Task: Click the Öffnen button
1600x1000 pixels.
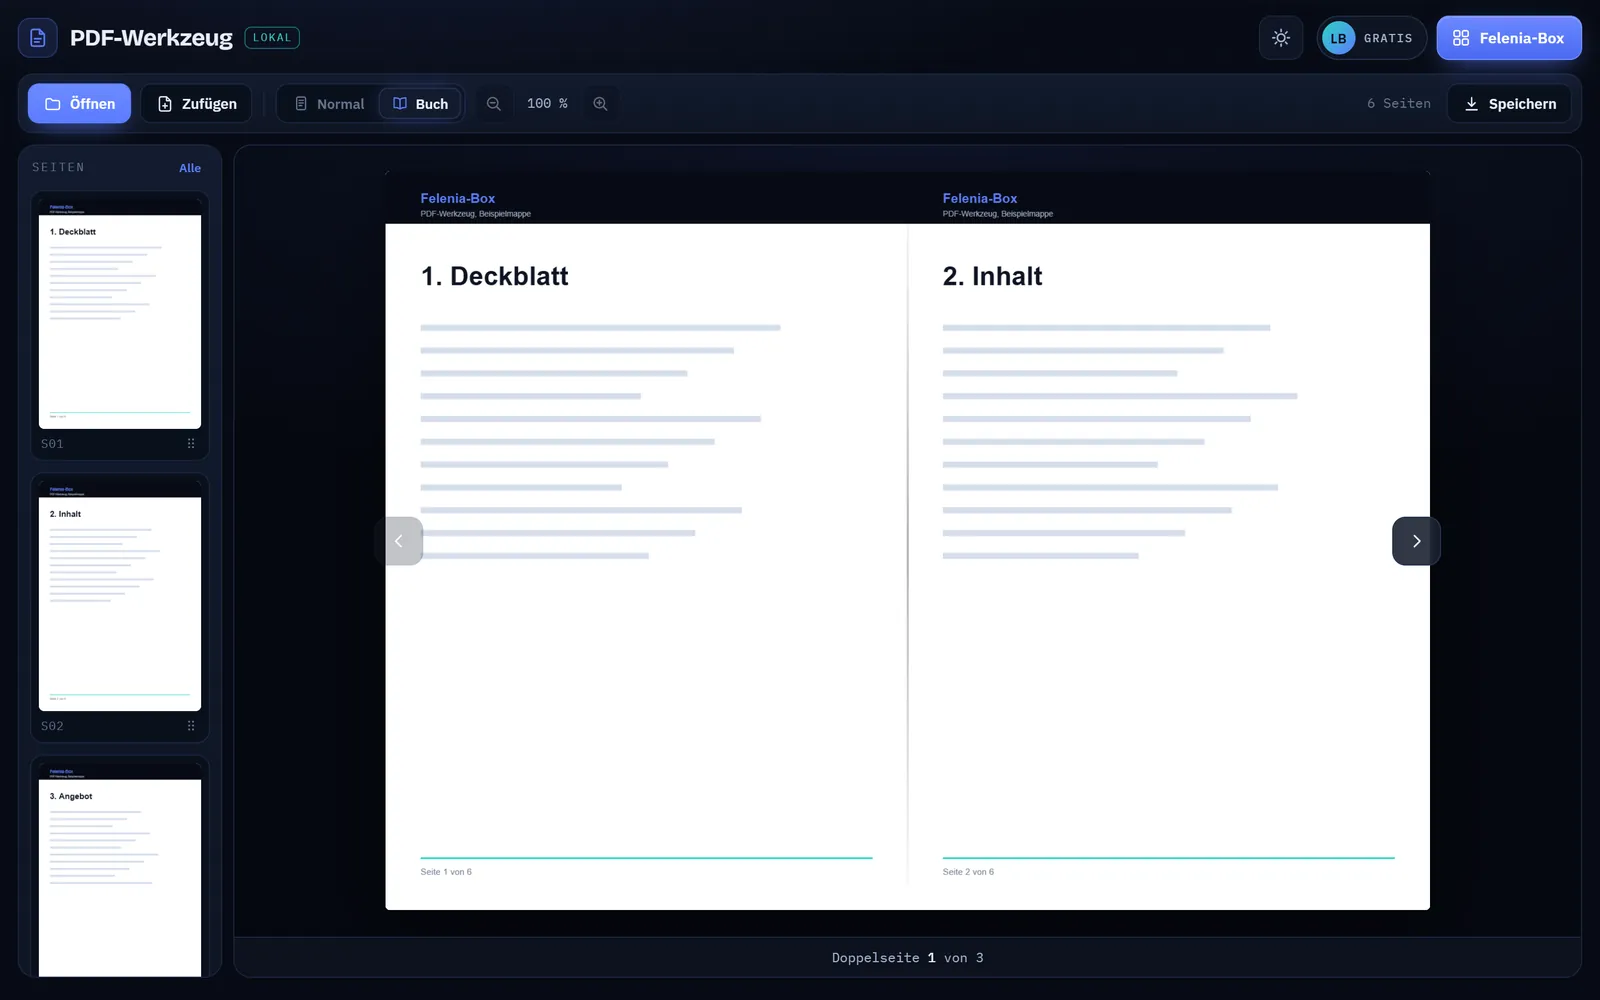Action: click(79, 103)
